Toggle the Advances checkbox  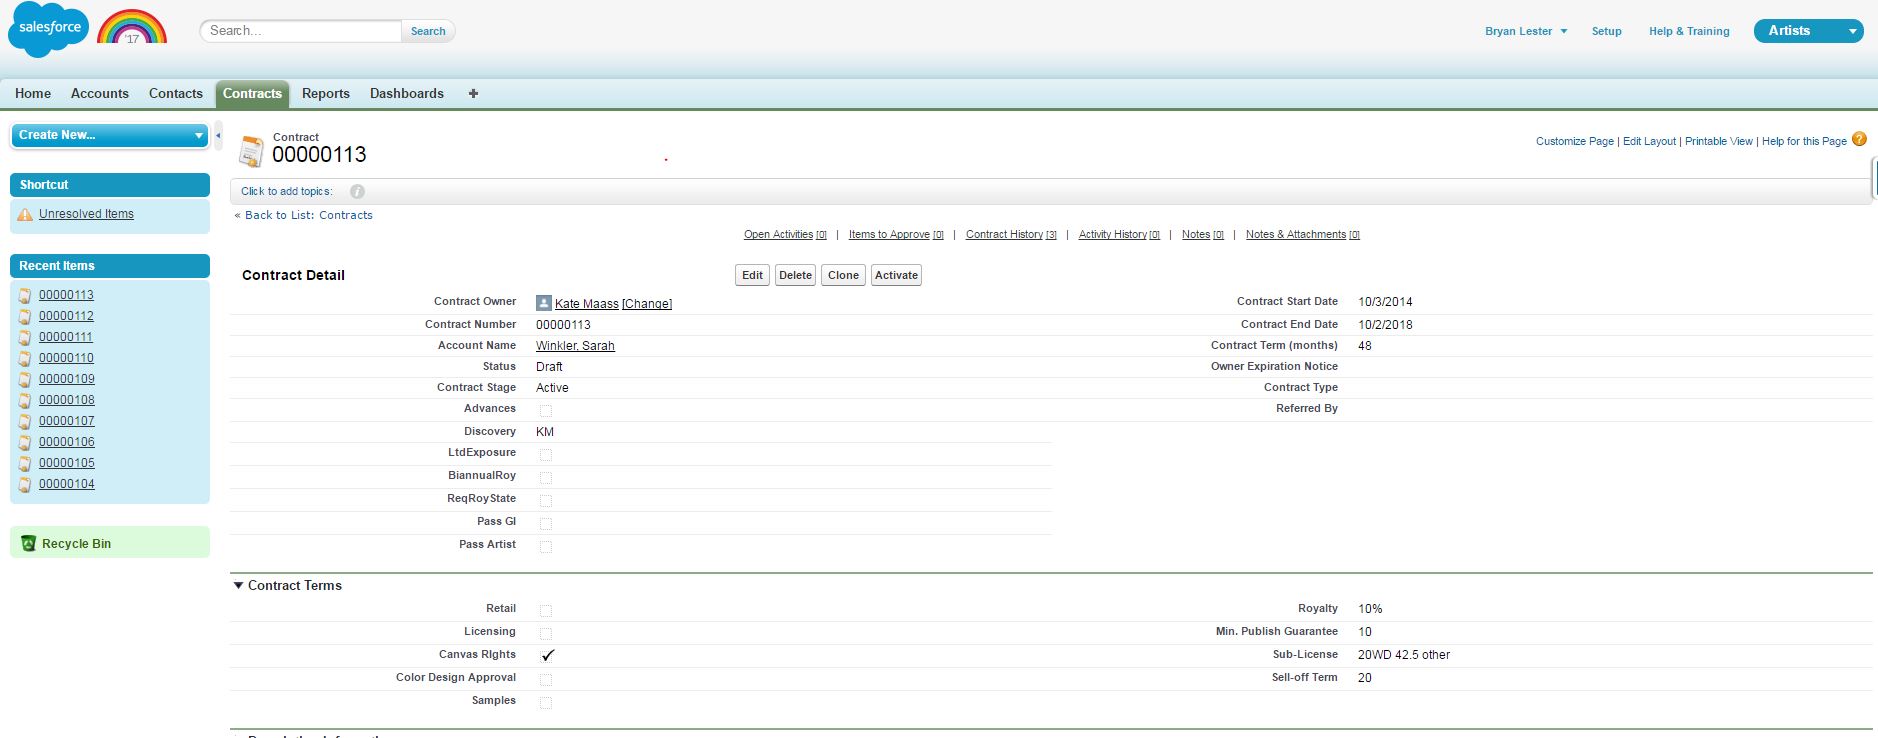tap(546, 410)
